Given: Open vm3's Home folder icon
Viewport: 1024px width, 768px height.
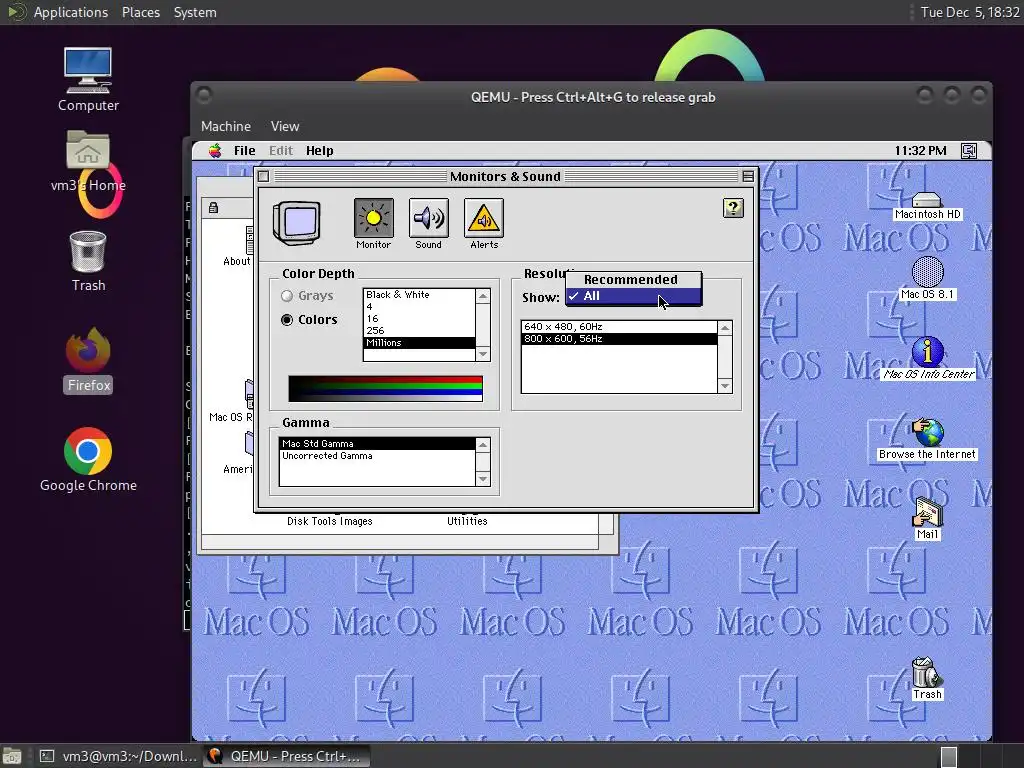Looking at the screenshot, I should point(88,161).
